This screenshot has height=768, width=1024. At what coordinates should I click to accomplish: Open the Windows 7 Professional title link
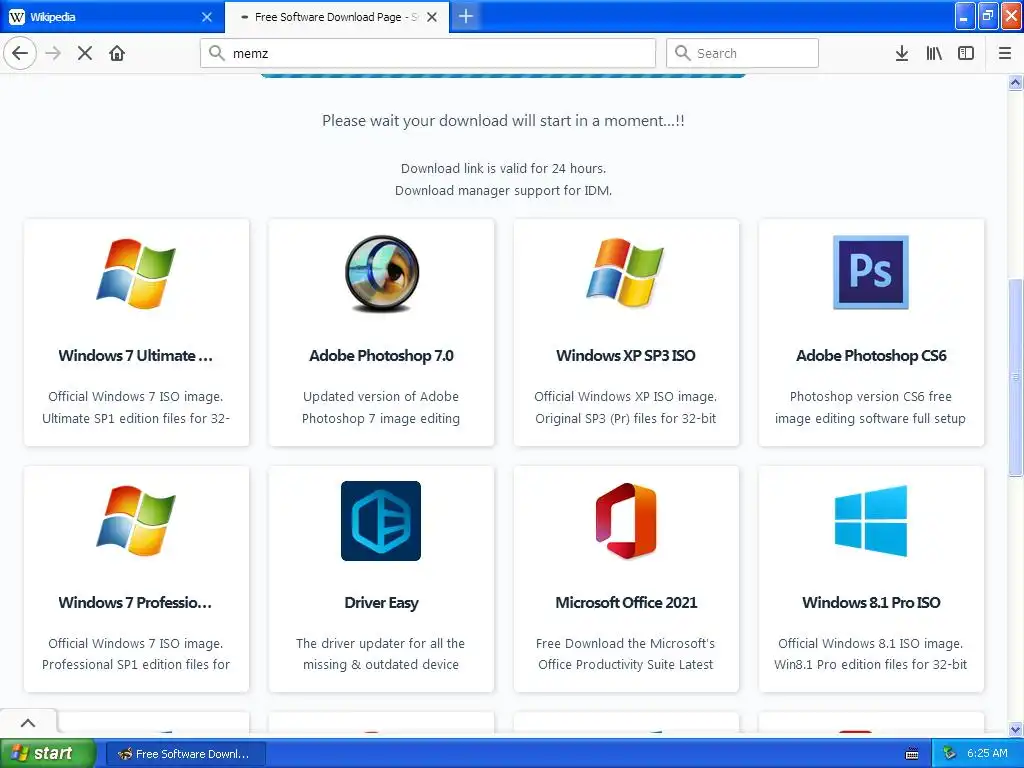(135, 602)
